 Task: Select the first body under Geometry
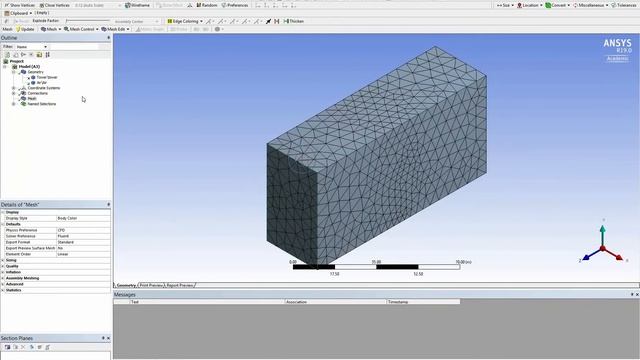[47, 77]
